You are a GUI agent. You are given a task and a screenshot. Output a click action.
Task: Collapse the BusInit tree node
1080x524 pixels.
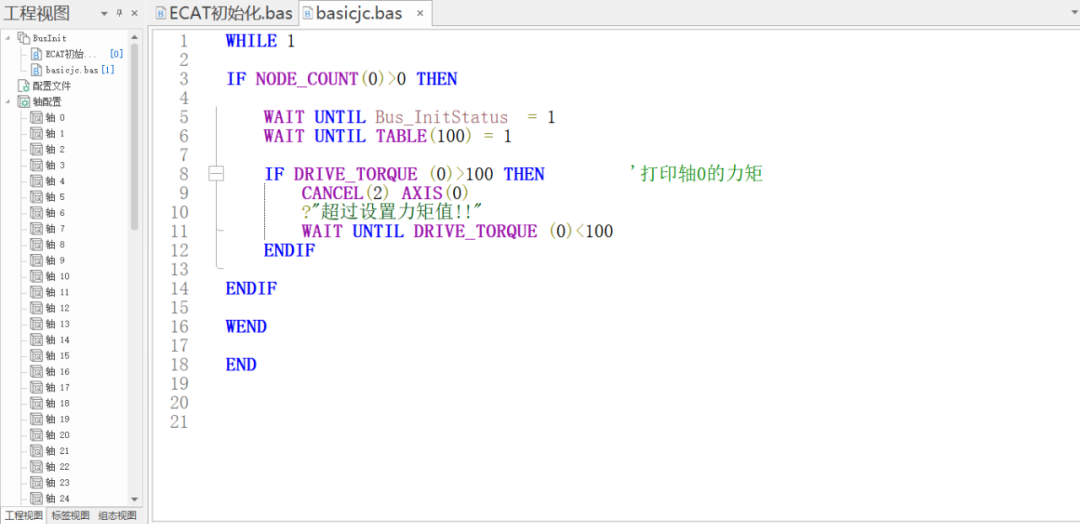tap(8, 38)
